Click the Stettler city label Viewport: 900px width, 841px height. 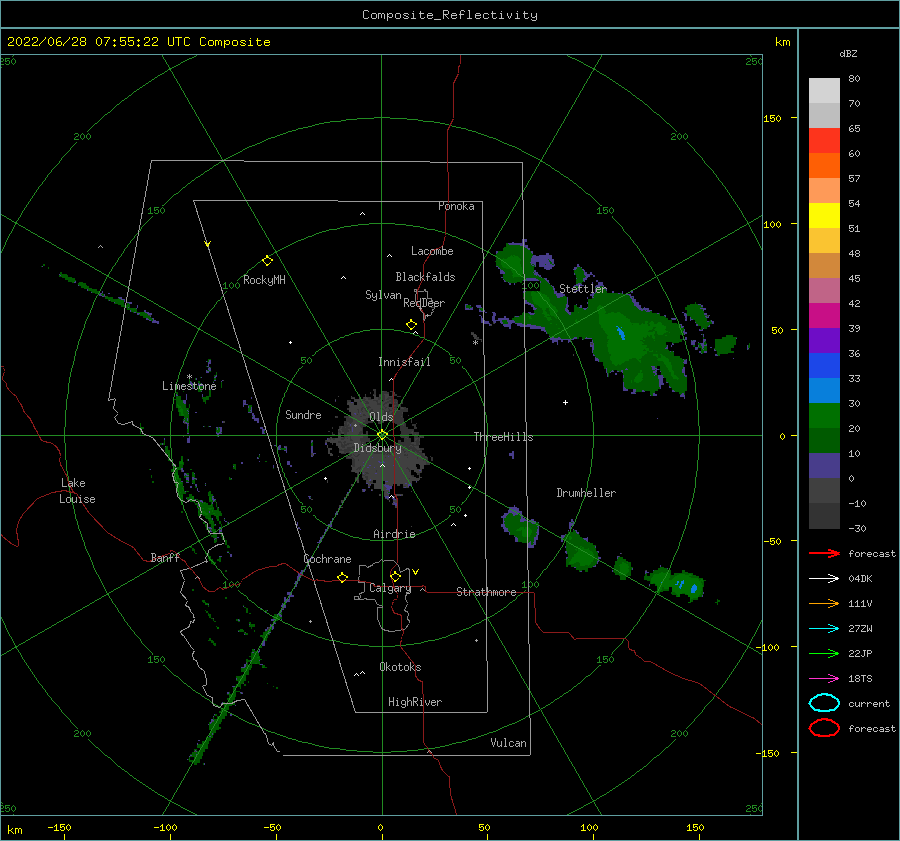pos(583,289)
